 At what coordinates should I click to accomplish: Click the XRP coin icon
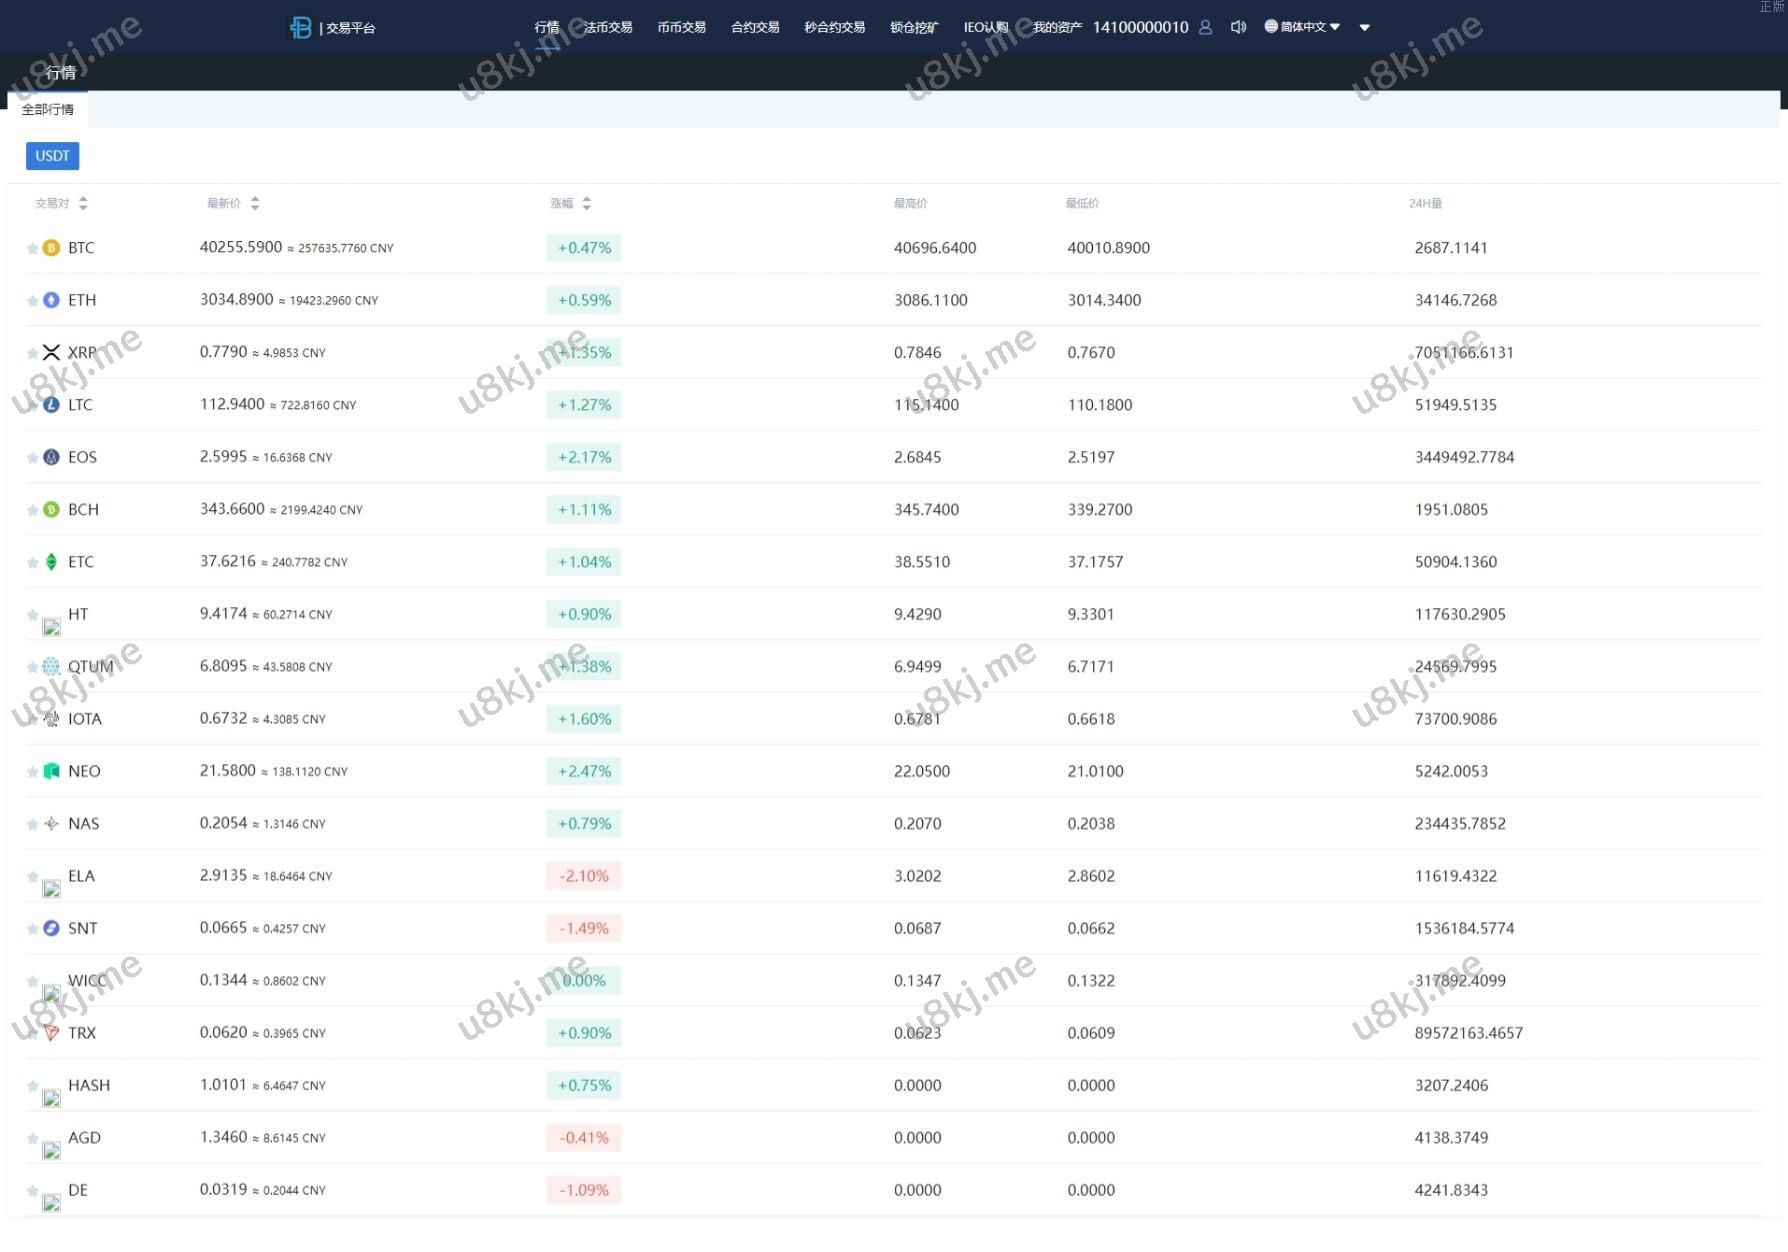[x=51, y=352]
